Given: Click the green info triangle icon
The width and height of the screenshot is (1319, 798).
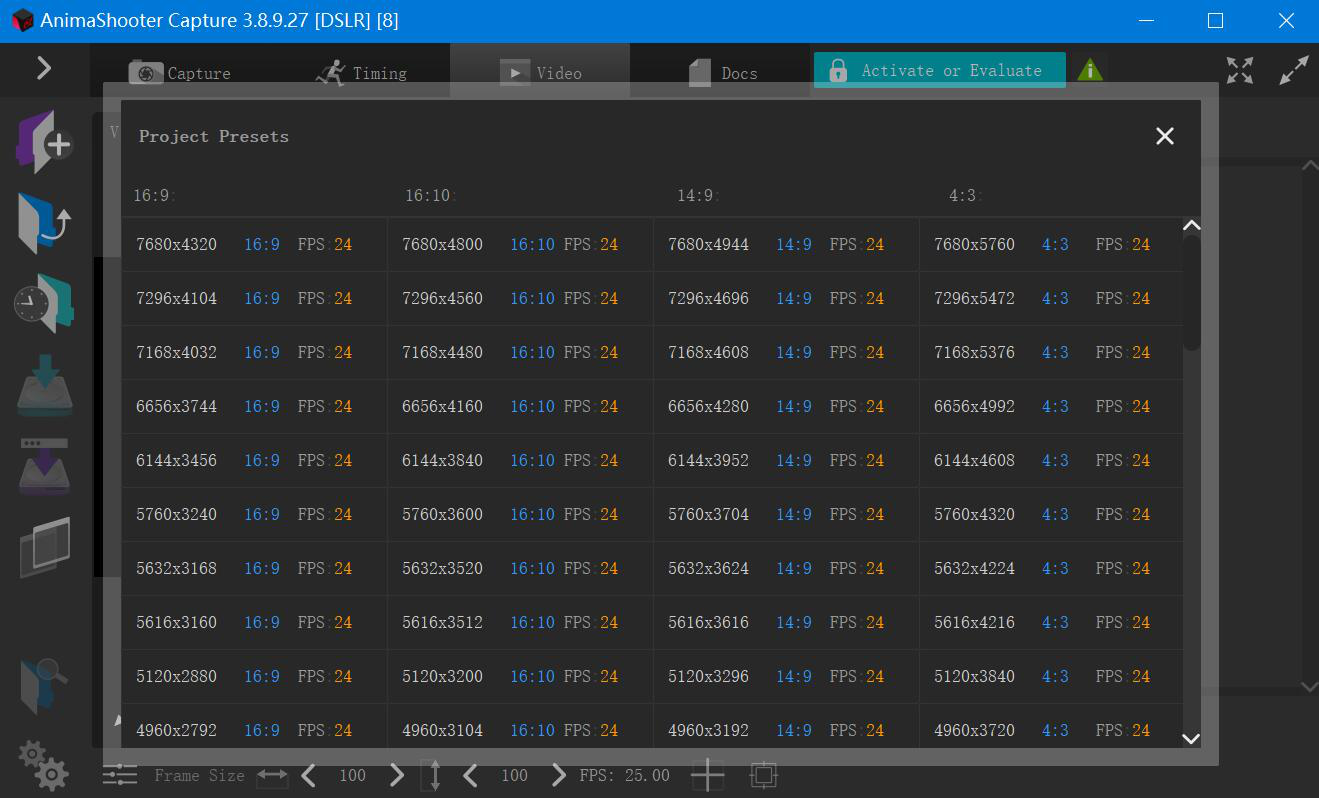Looking at the screenshot, I should (x=1090, y=70).
